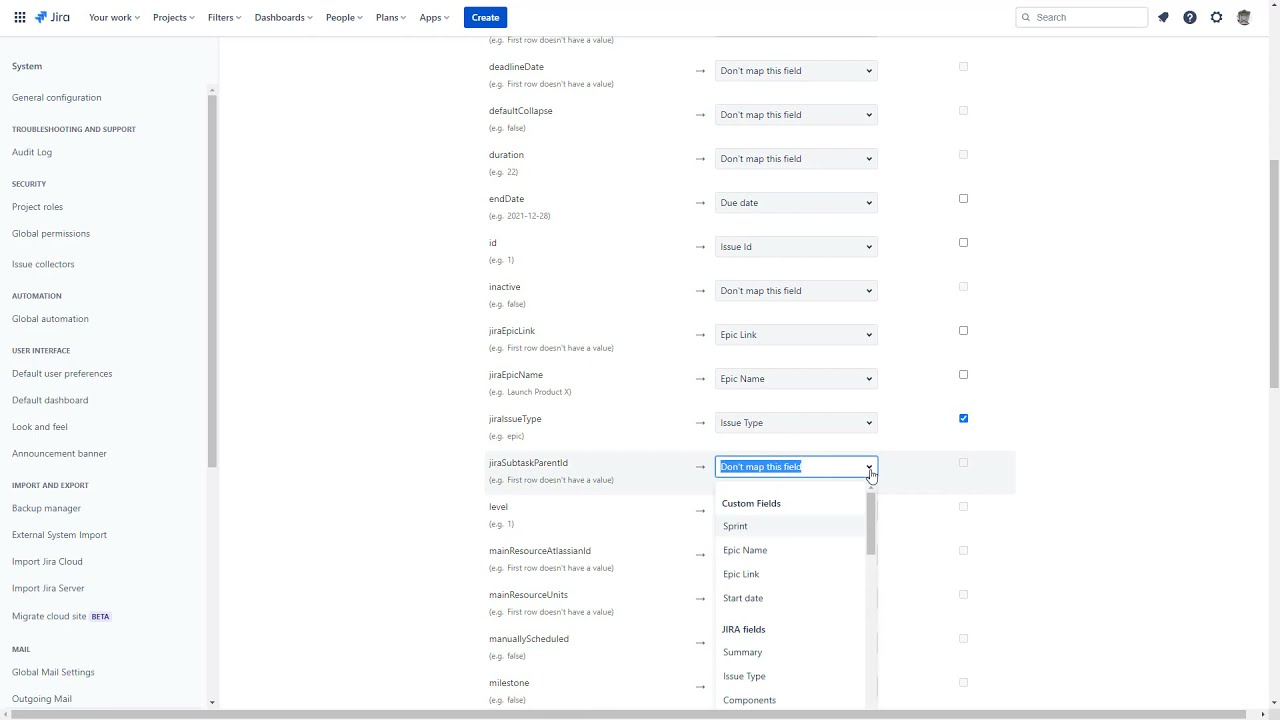Open the deadlineDate mapping dropdown
1280x720 pixels.
(x=796, y=71)
